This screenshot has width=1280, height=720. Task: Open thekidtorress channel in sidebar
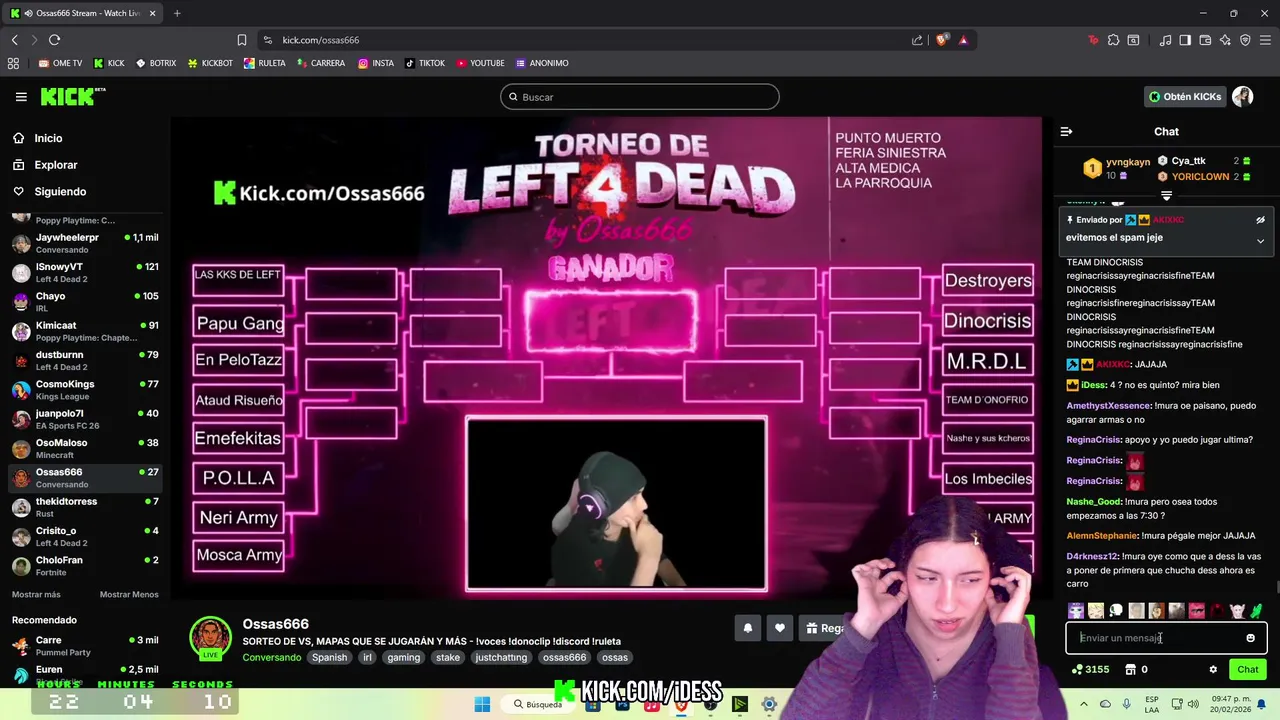click(x=85, y=507)
